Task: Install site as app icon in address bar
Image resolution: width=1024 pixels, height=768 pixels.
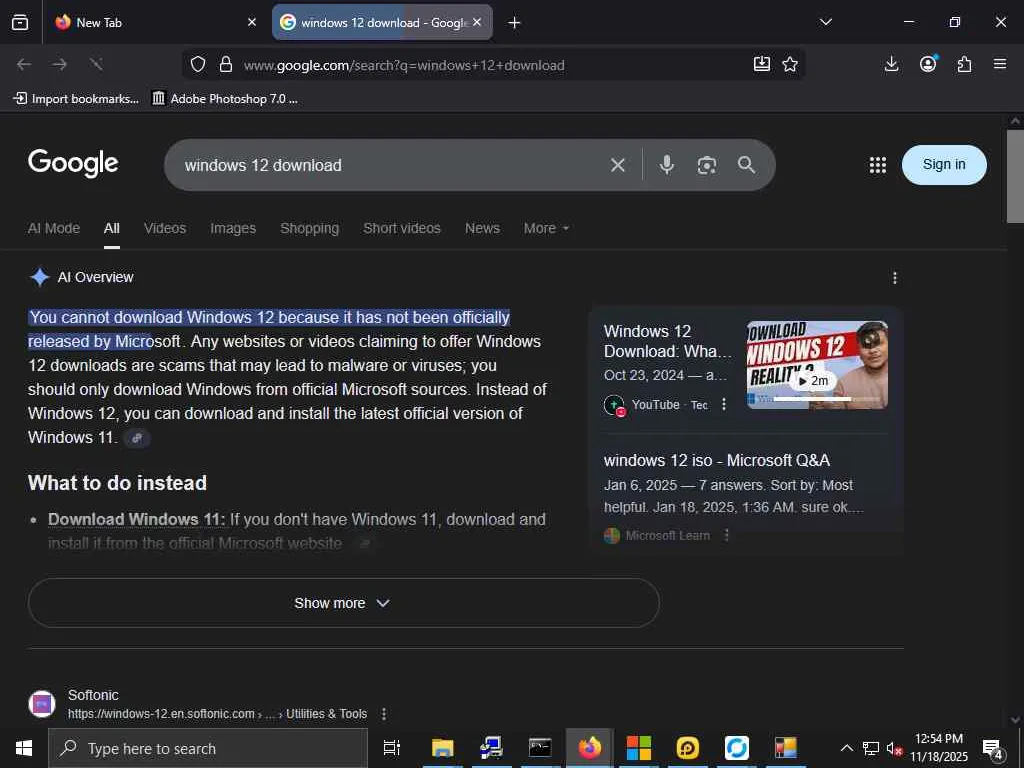Action: pos(761,64)
